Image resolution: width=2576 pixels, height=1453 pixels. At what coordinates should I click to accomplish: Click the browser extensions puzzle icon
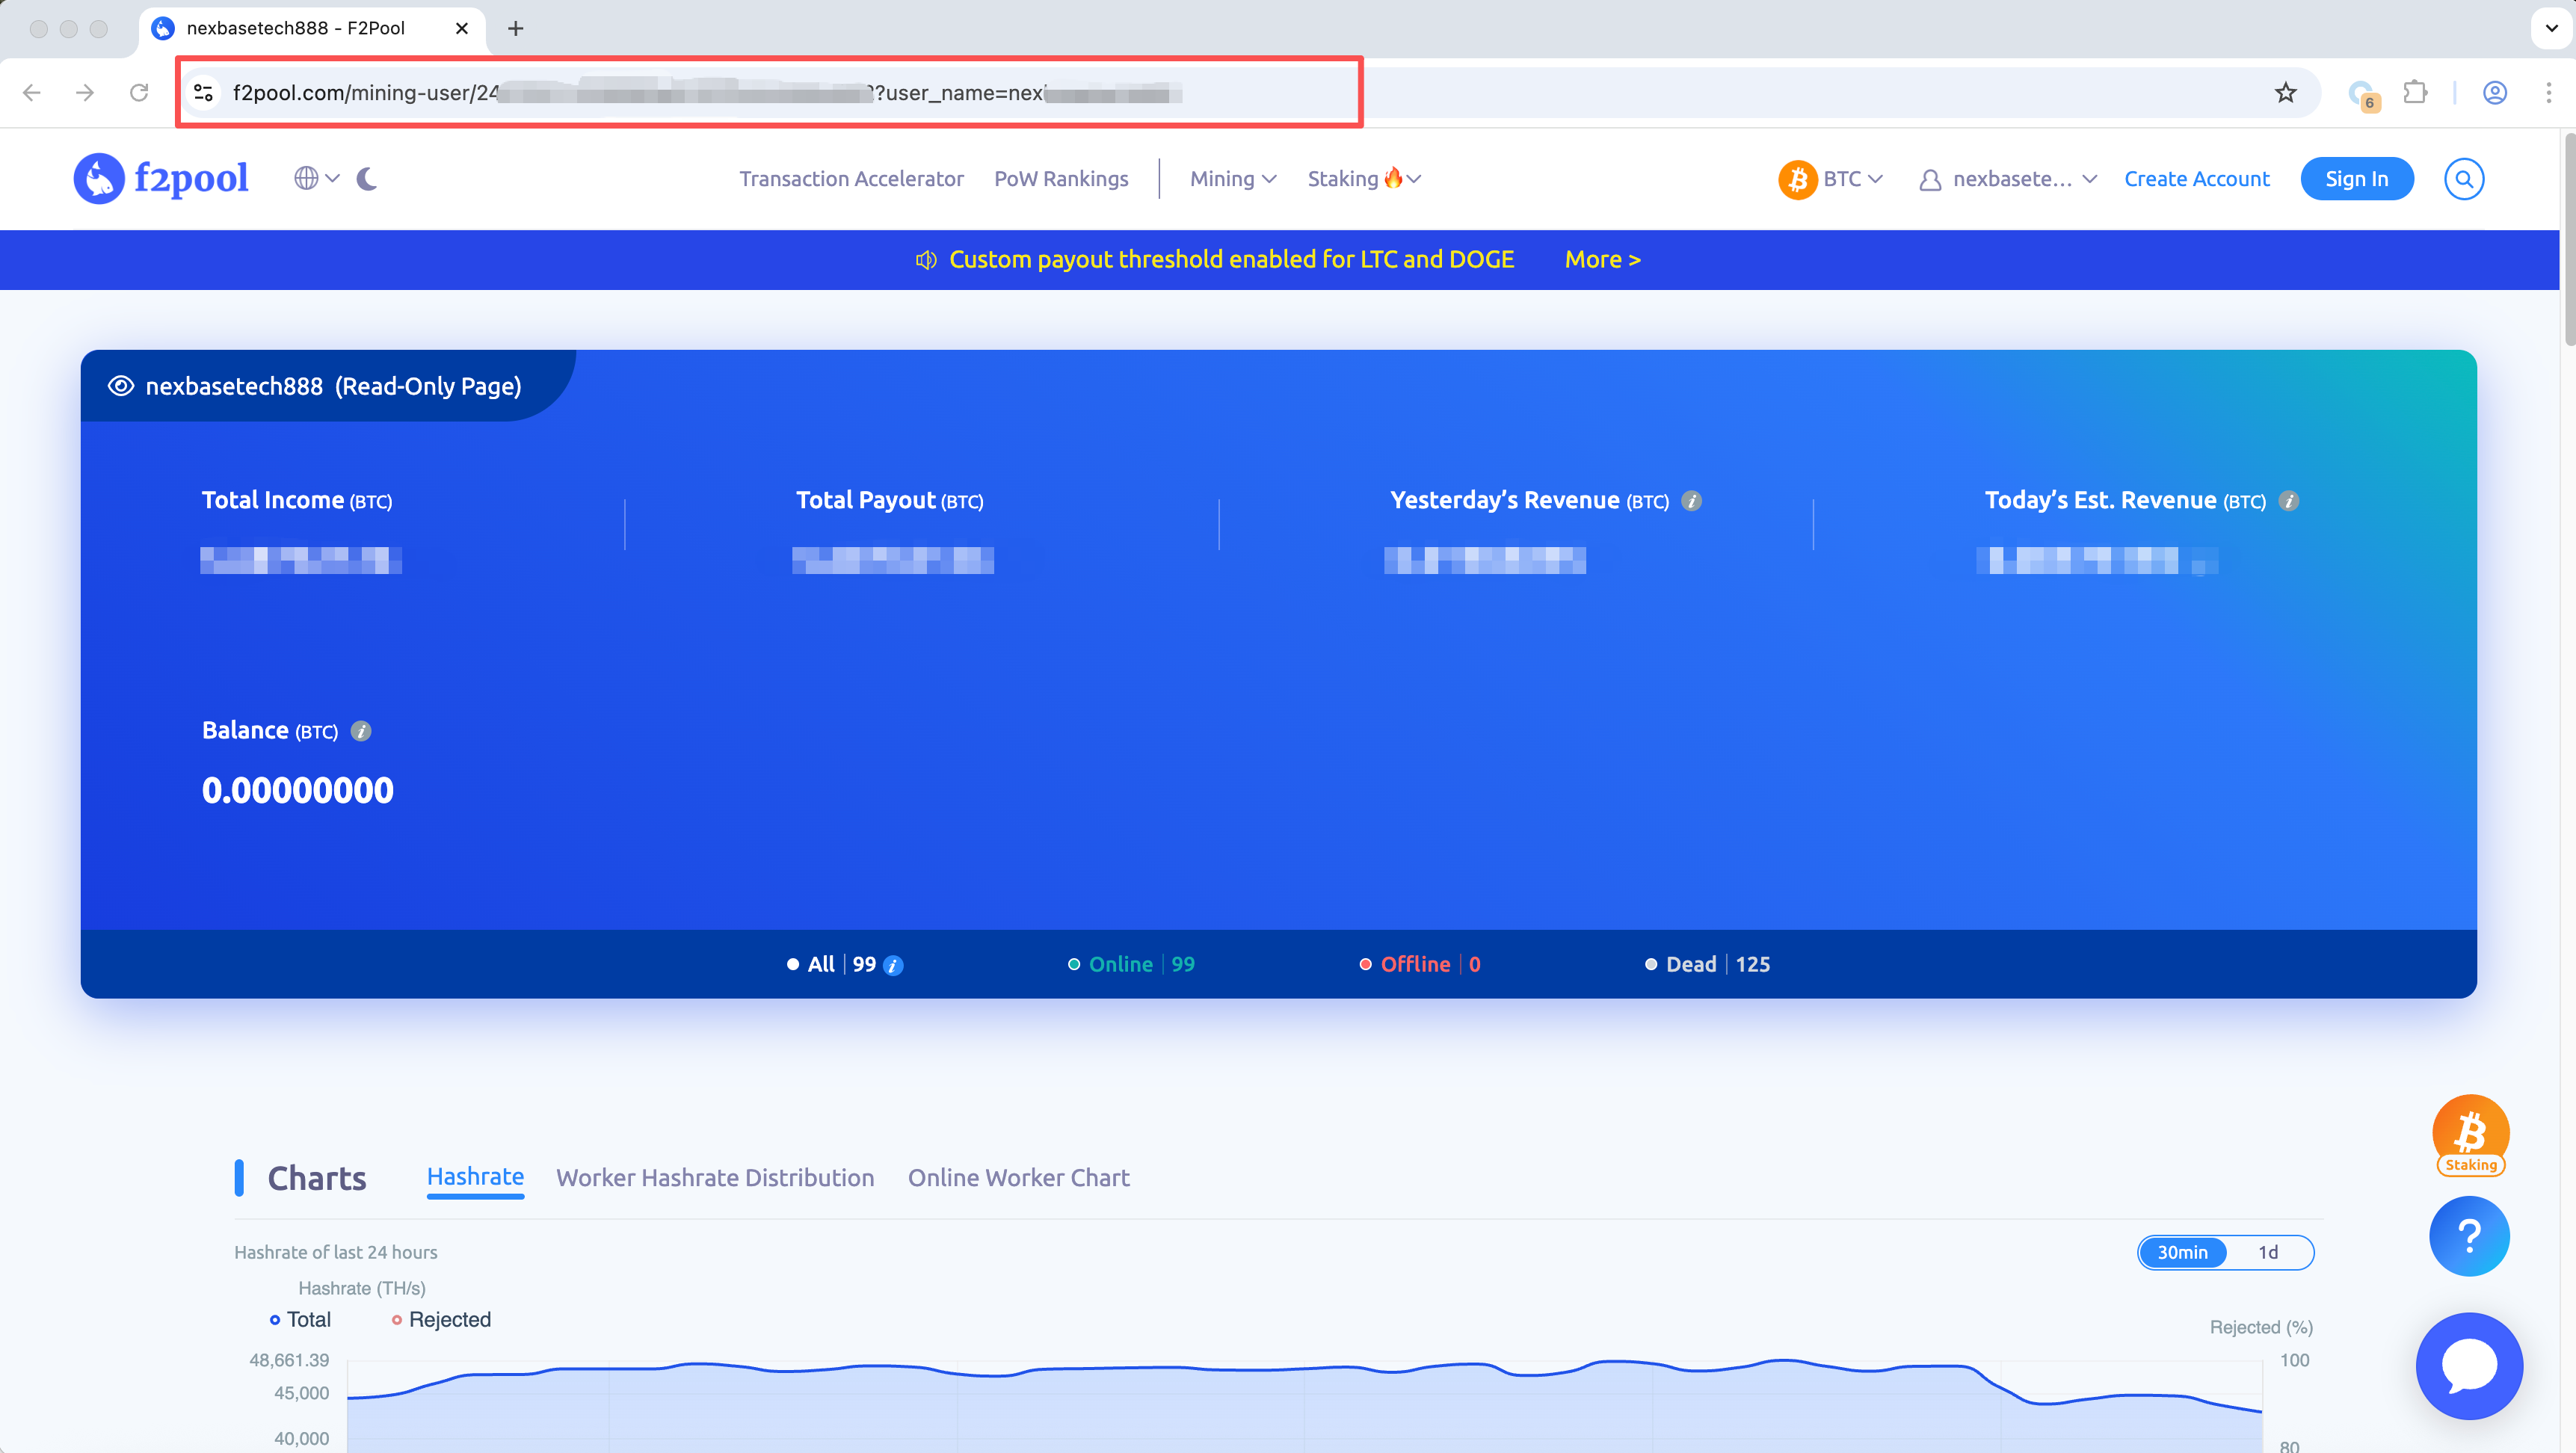(x=2414, y=93)
